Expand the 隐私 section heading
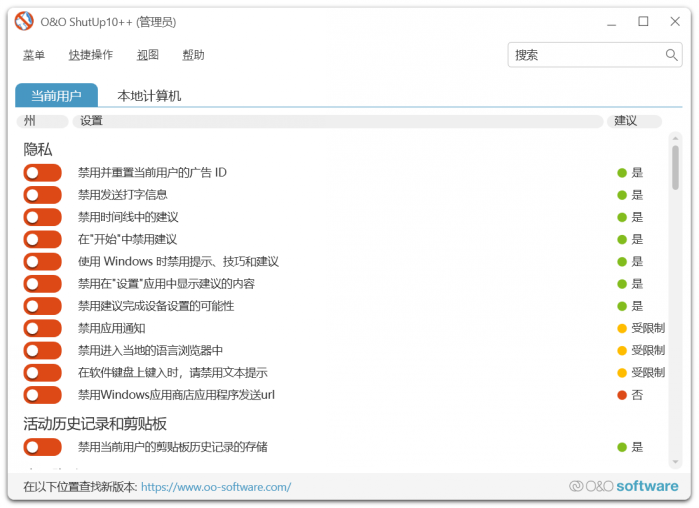Image resolution: width=699 pixels, height=508 pixels. click(38, 149)
